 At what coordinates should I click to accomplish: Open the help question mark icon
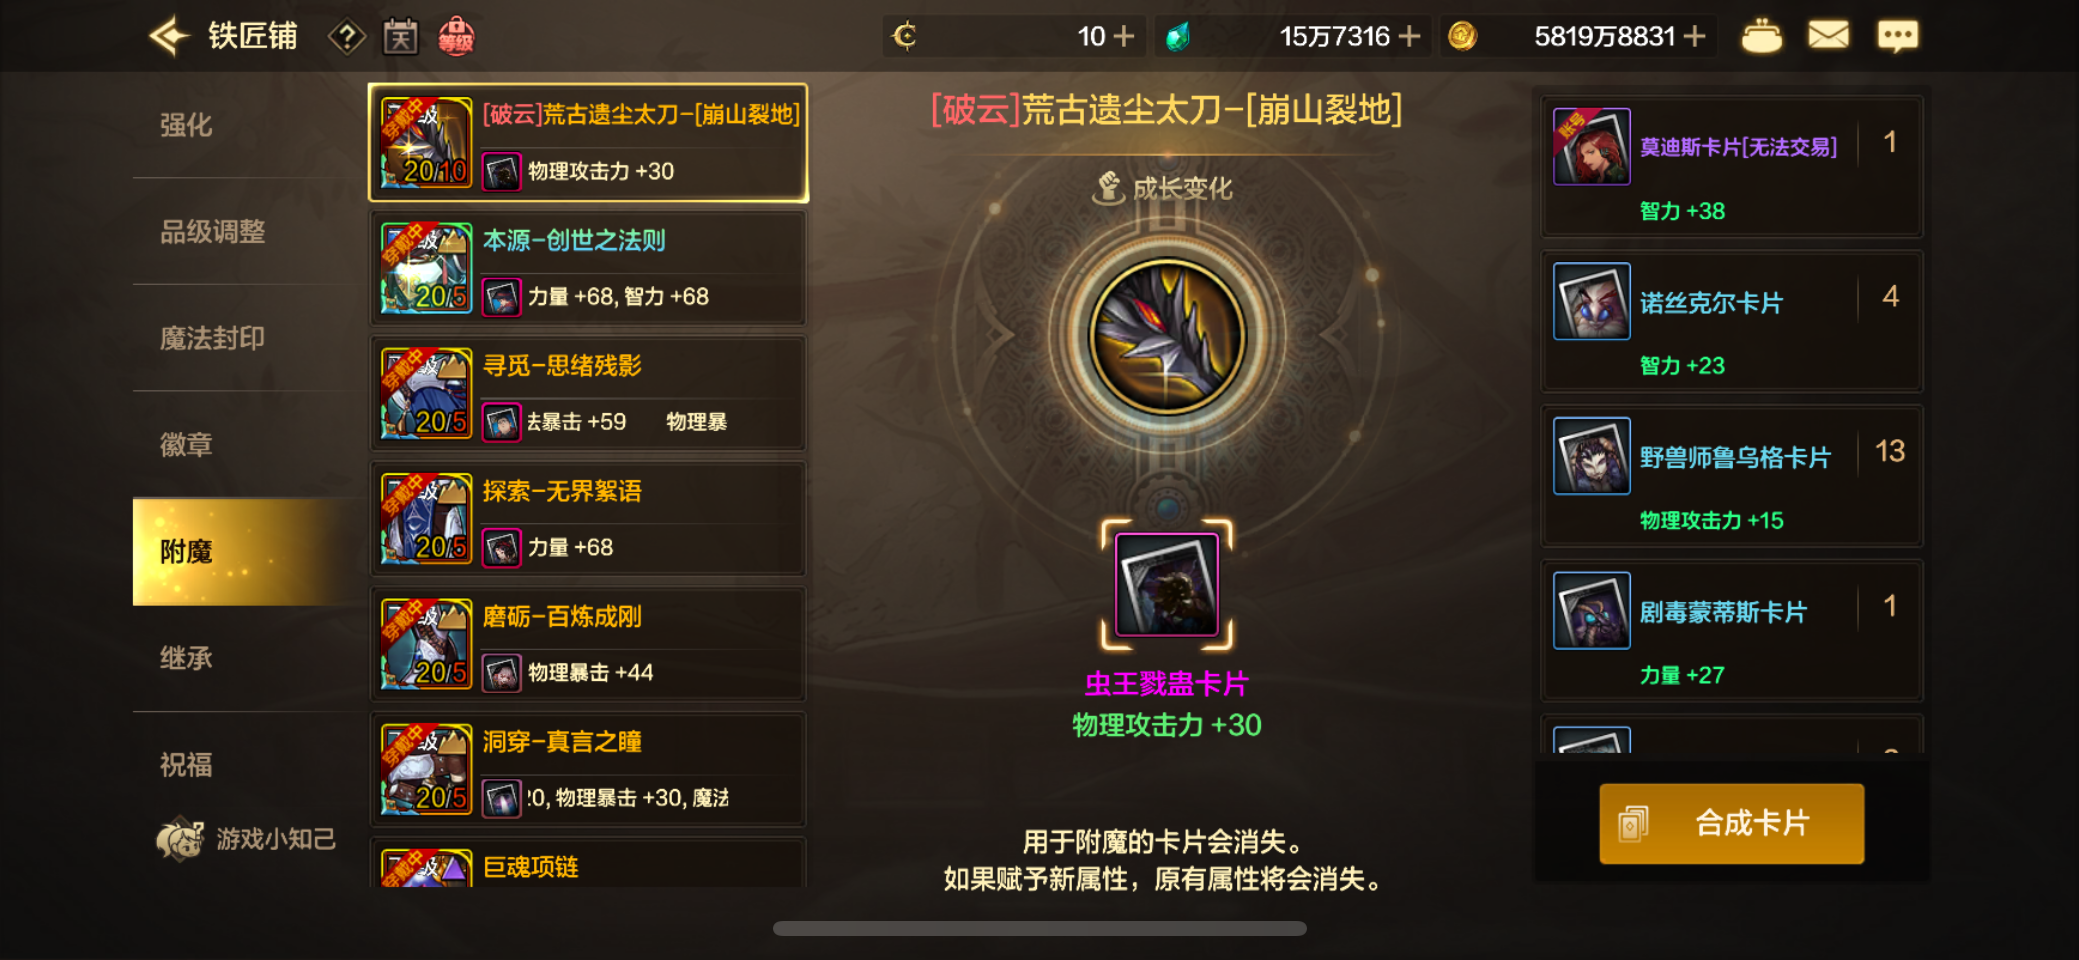coord(347,38)
